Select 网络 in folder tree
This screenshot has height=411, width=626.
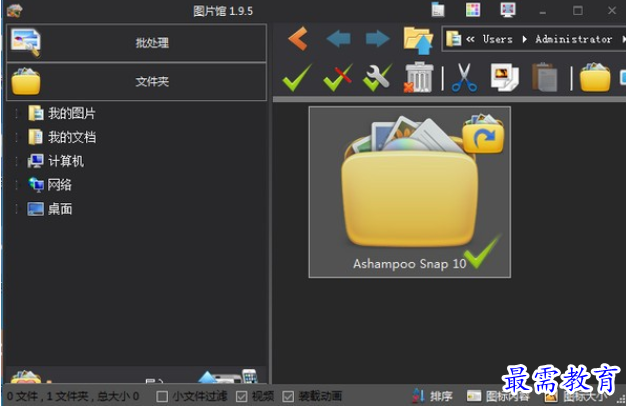pos(60,185)
